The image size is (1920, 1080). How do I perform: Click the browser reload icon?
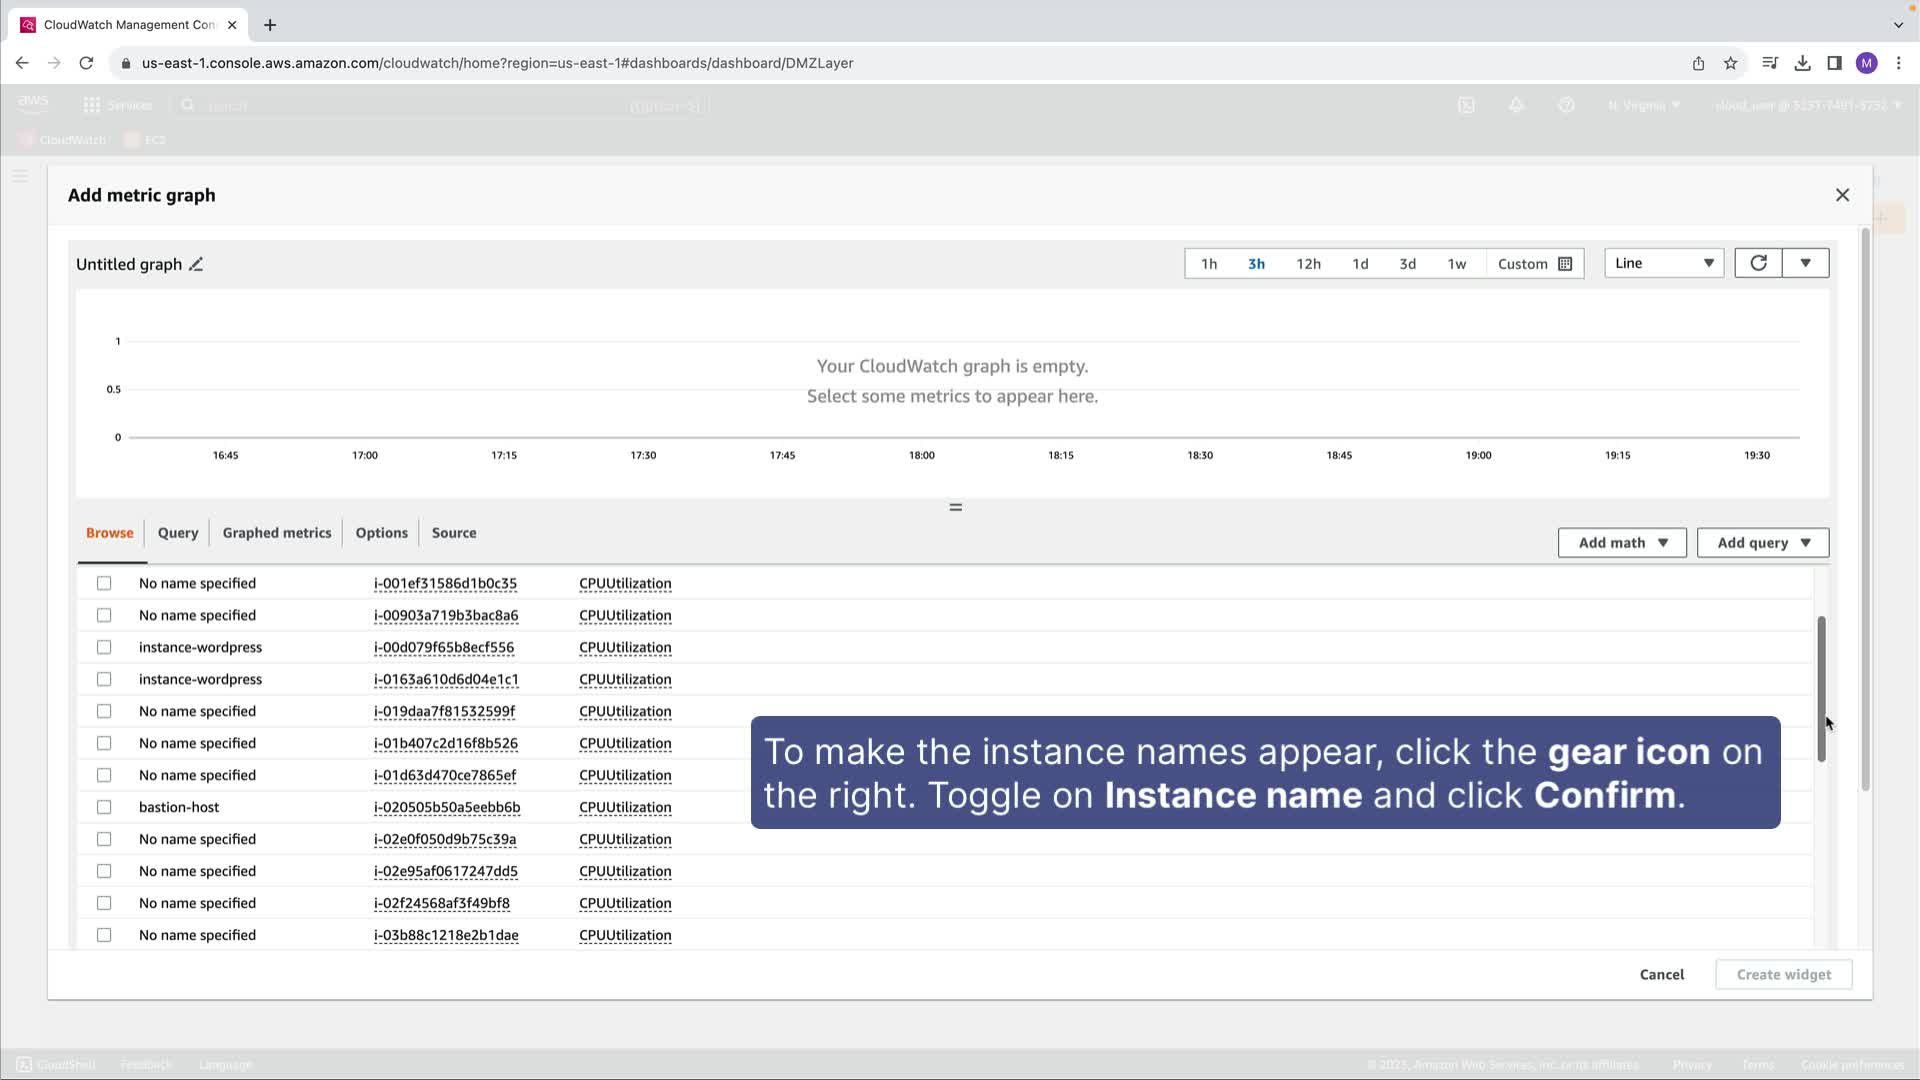coord(87,63)
